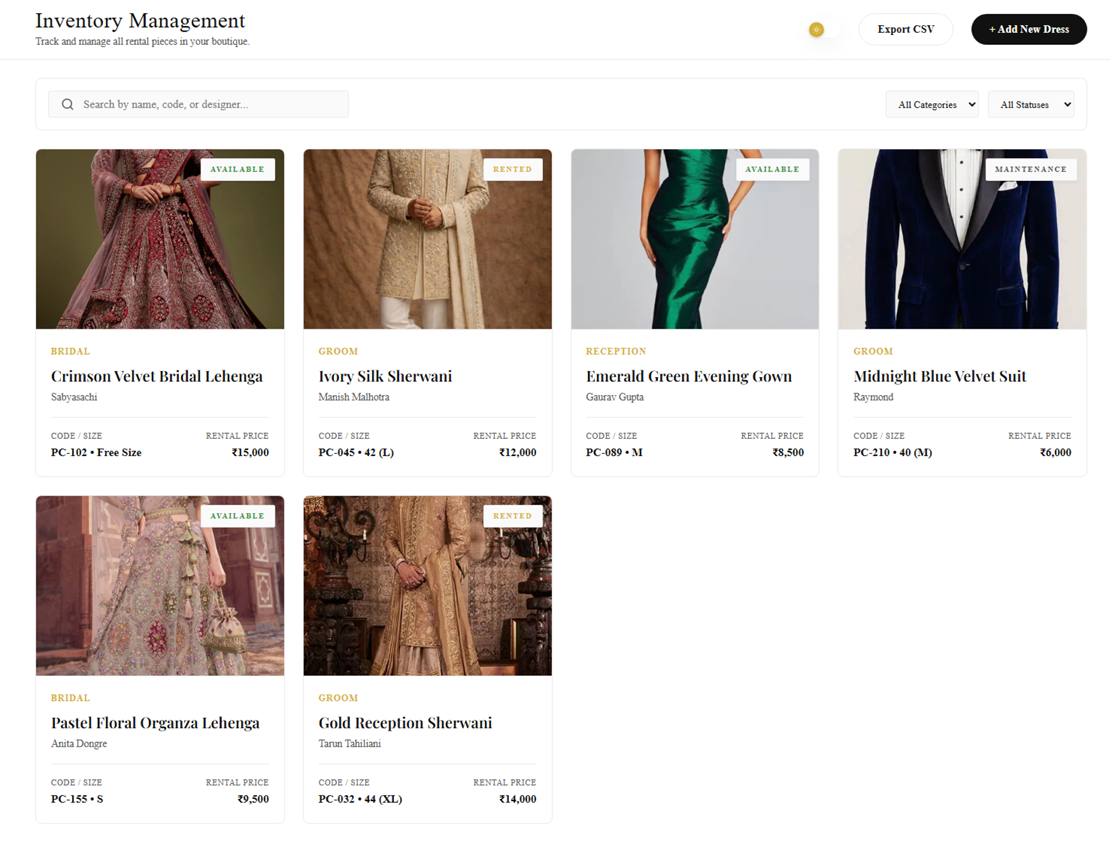1110x842 pixels.
Task: Click the Add New Dress button
Action: point(1029,29)
